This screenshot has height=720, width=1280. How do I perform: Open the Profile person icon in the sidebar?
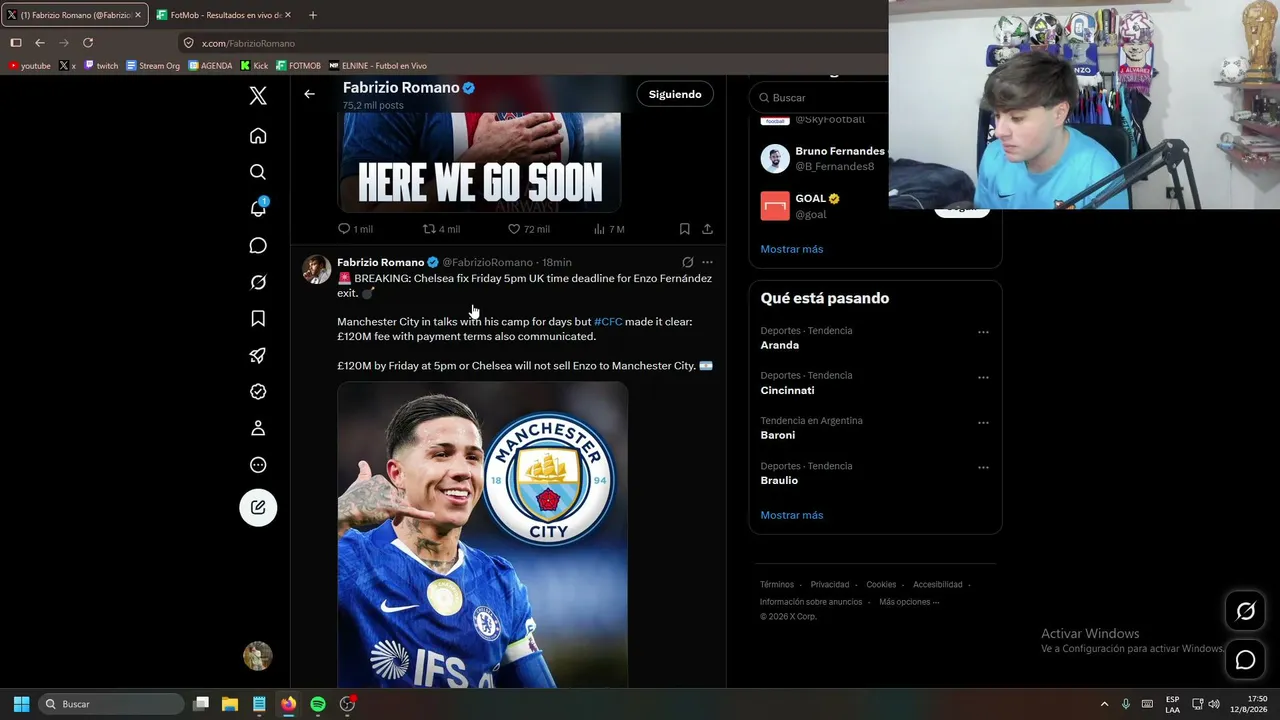258,428
